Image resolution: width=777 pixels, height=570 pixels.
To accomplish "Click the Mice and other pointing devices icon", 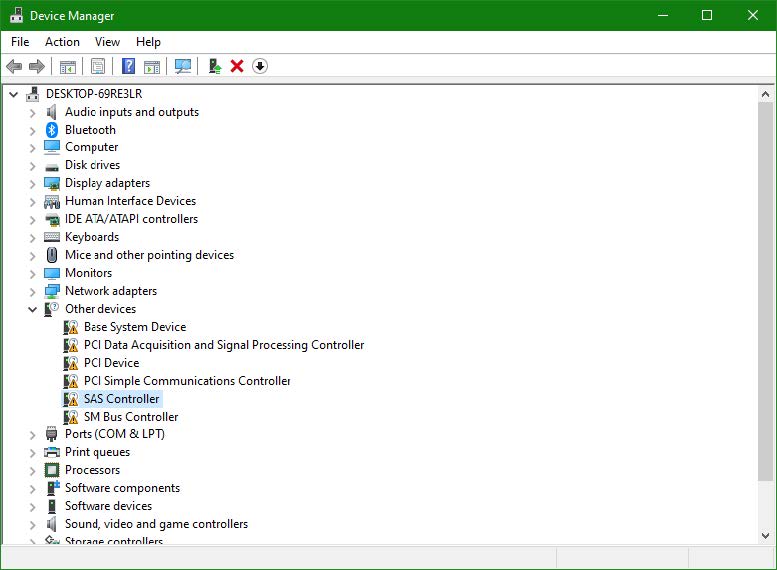I will pos(52,255).
